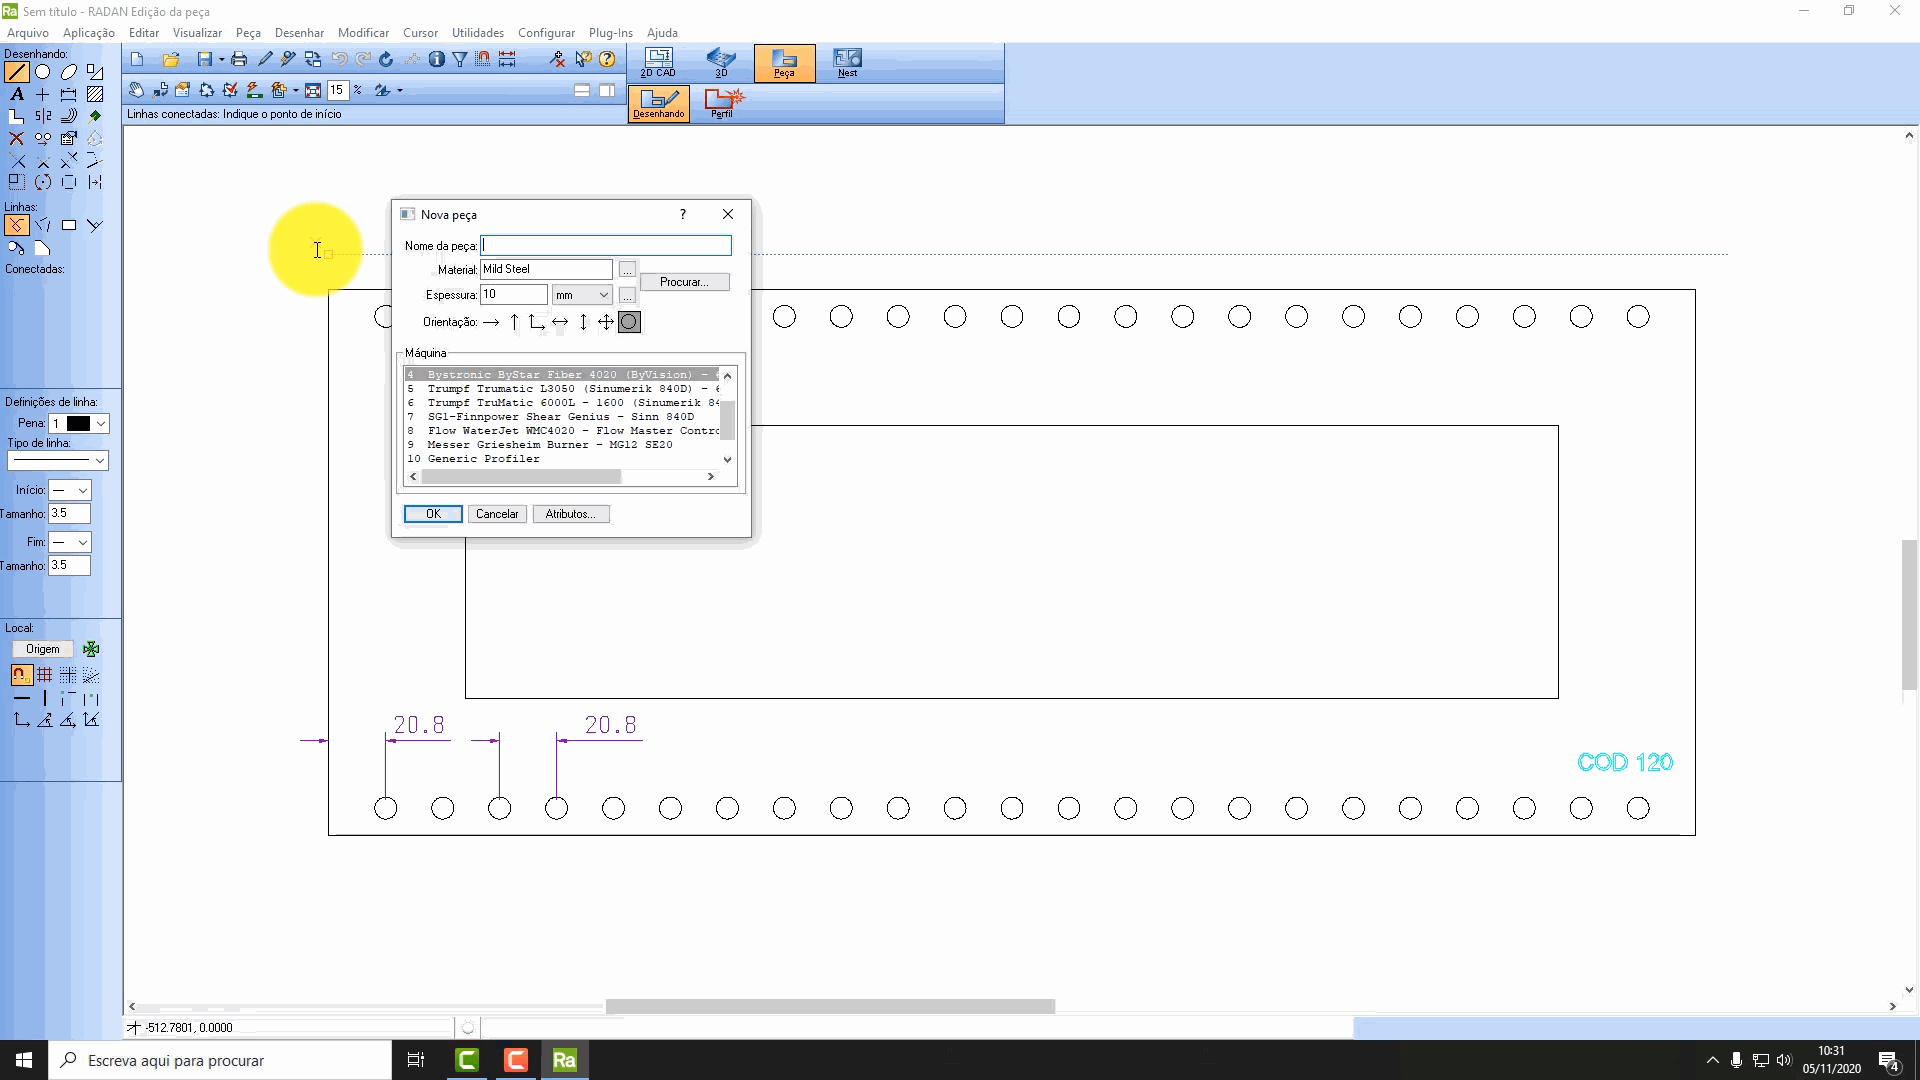1920x1080 pixels.
Task: Click the New file icon in toolbar
Action: click(x=138, y=60)
